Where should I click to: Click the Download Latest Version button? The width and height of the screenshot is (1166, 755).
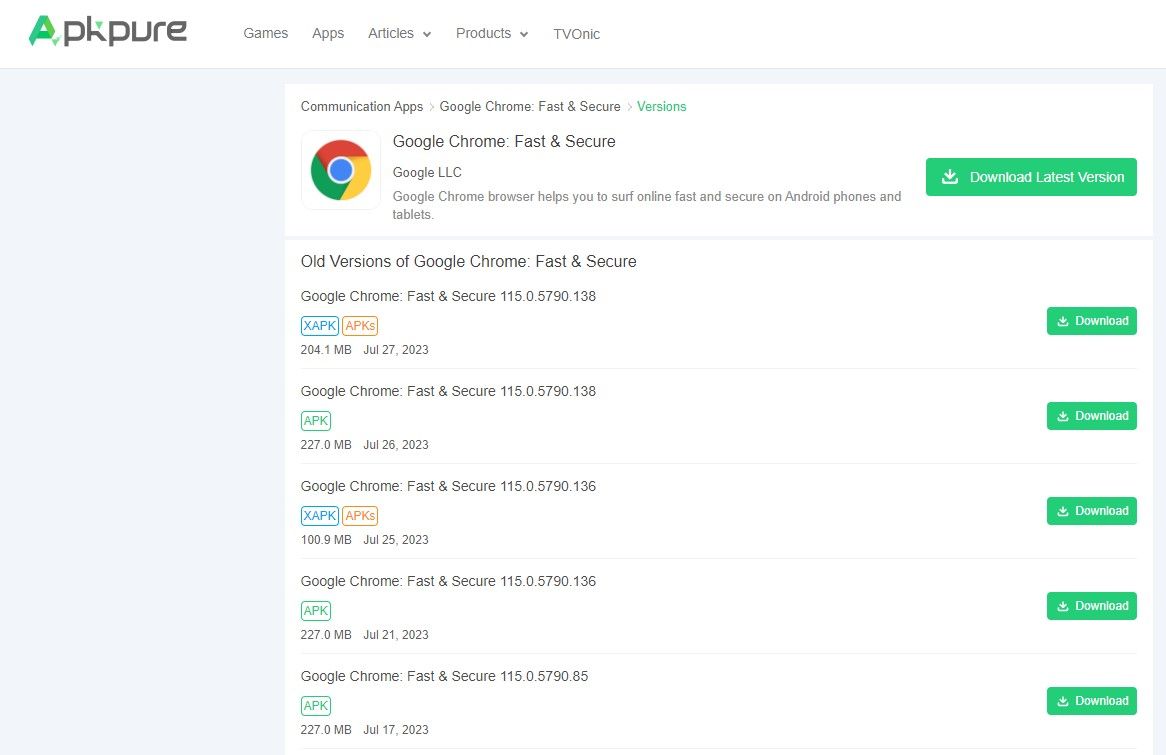pyautogui.click(x=1031, y=177)
